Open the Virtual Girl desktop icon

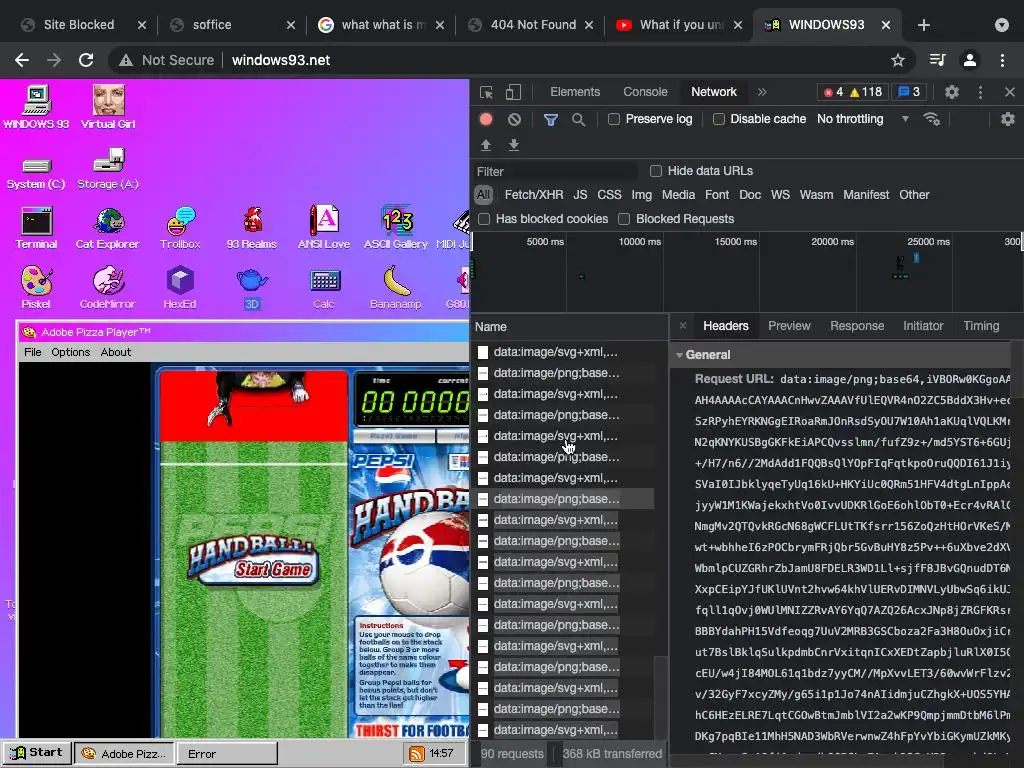pos(108,107)
